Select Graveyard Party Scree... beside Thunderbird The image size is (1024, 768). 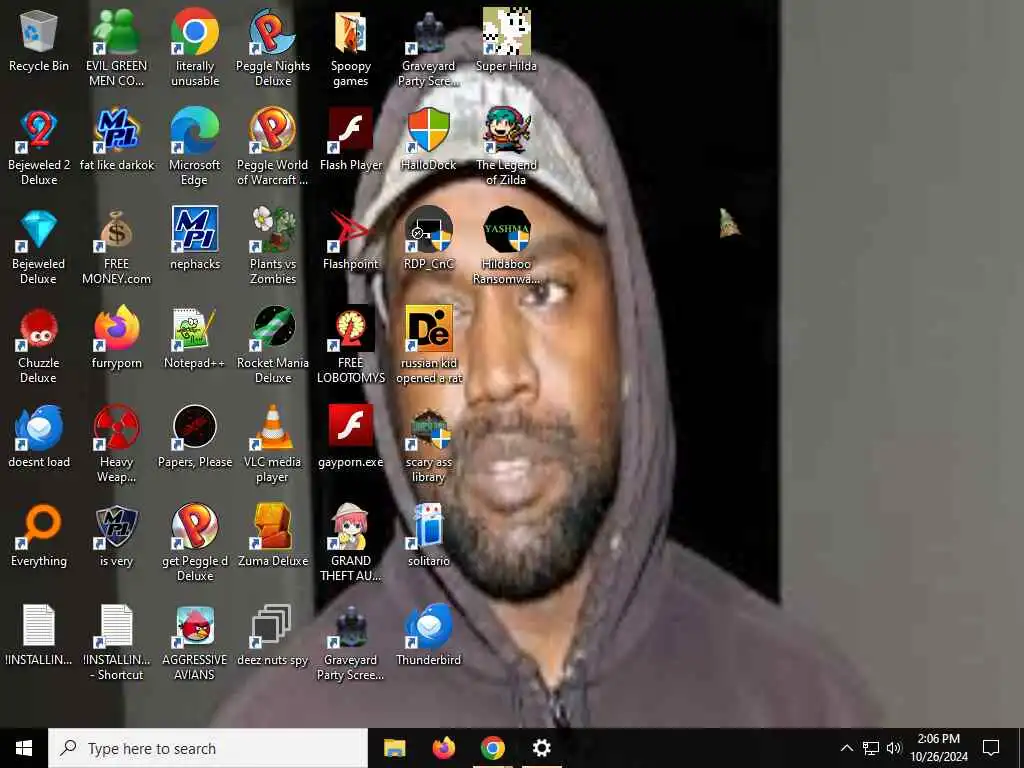(x=351, y=627)
